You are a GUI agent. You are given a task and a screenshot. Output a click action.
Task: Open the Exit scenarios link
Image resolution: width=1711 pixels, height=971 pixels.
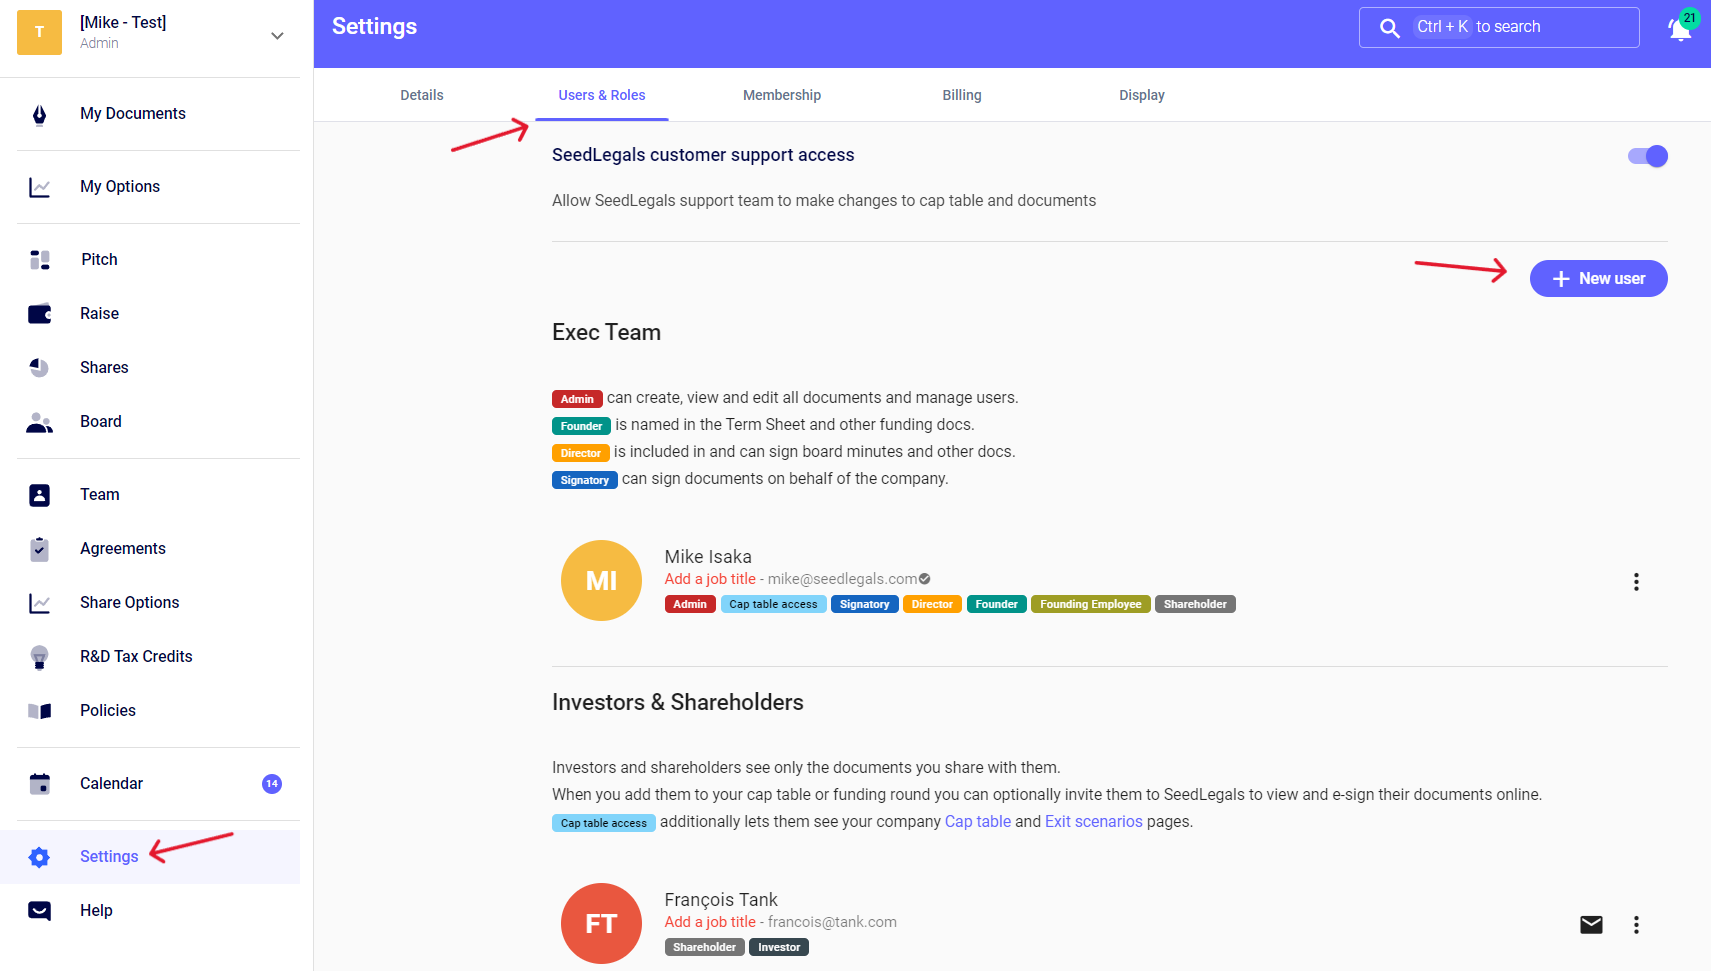point(1093,822)
